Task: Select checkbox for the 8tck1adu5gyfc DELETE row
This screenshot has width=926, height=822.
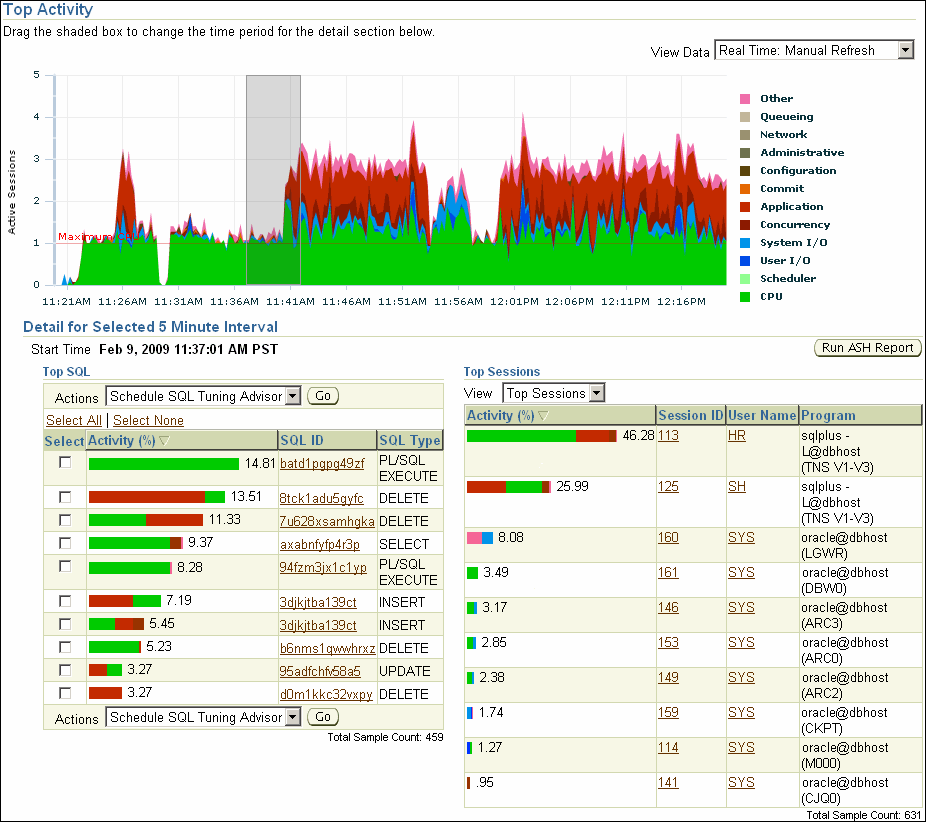Action: pos(65,497)
